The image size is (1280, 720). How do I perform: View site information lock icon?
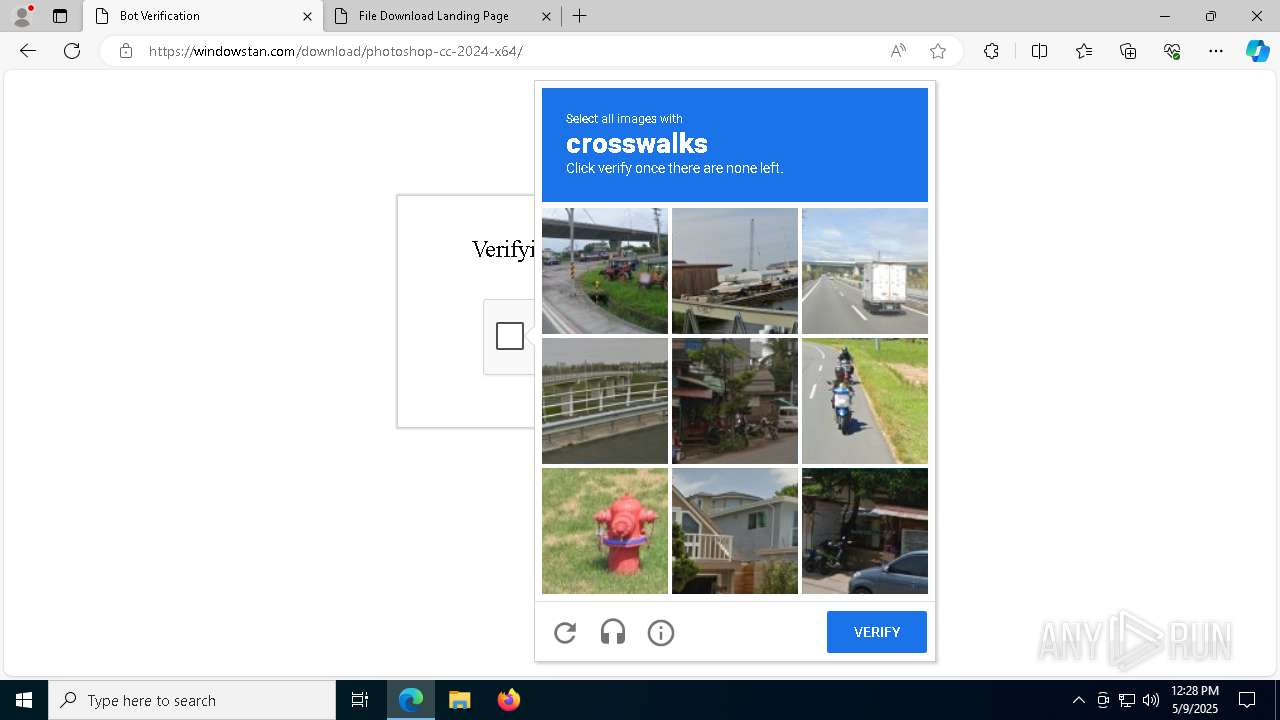click(x=126, y=51)
